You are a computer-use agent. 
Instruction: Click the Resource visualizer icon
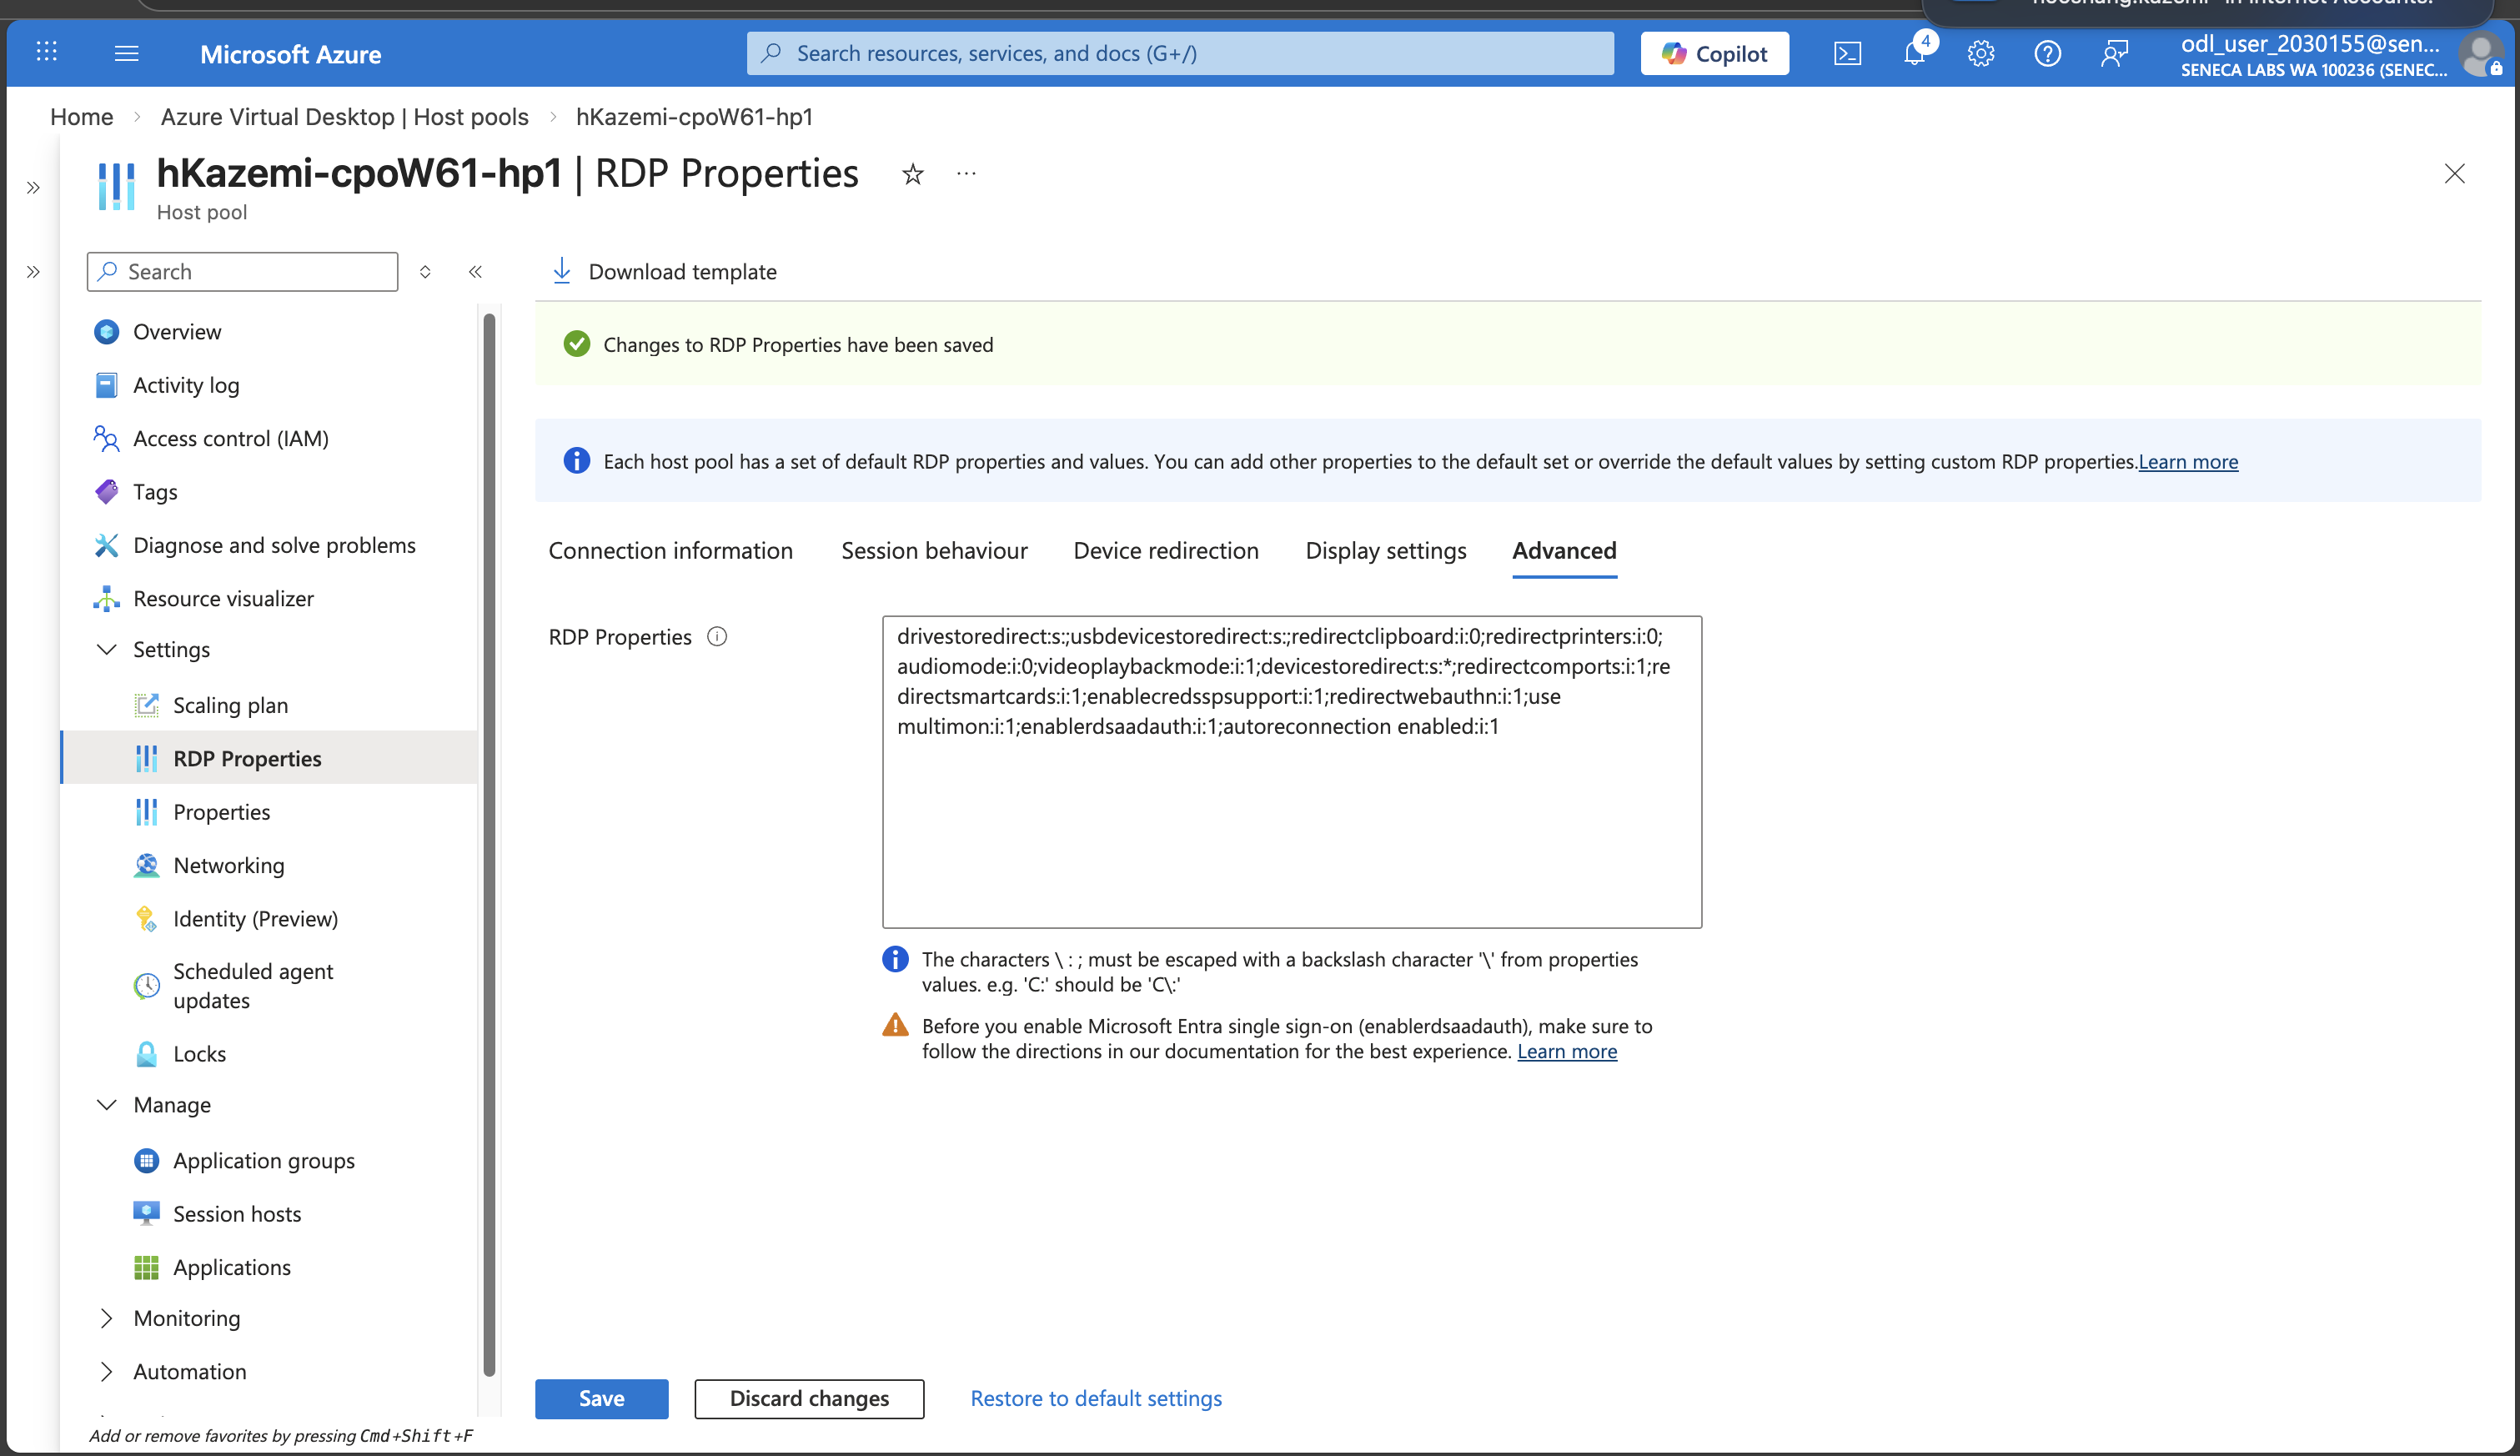[x=106, y=598]
